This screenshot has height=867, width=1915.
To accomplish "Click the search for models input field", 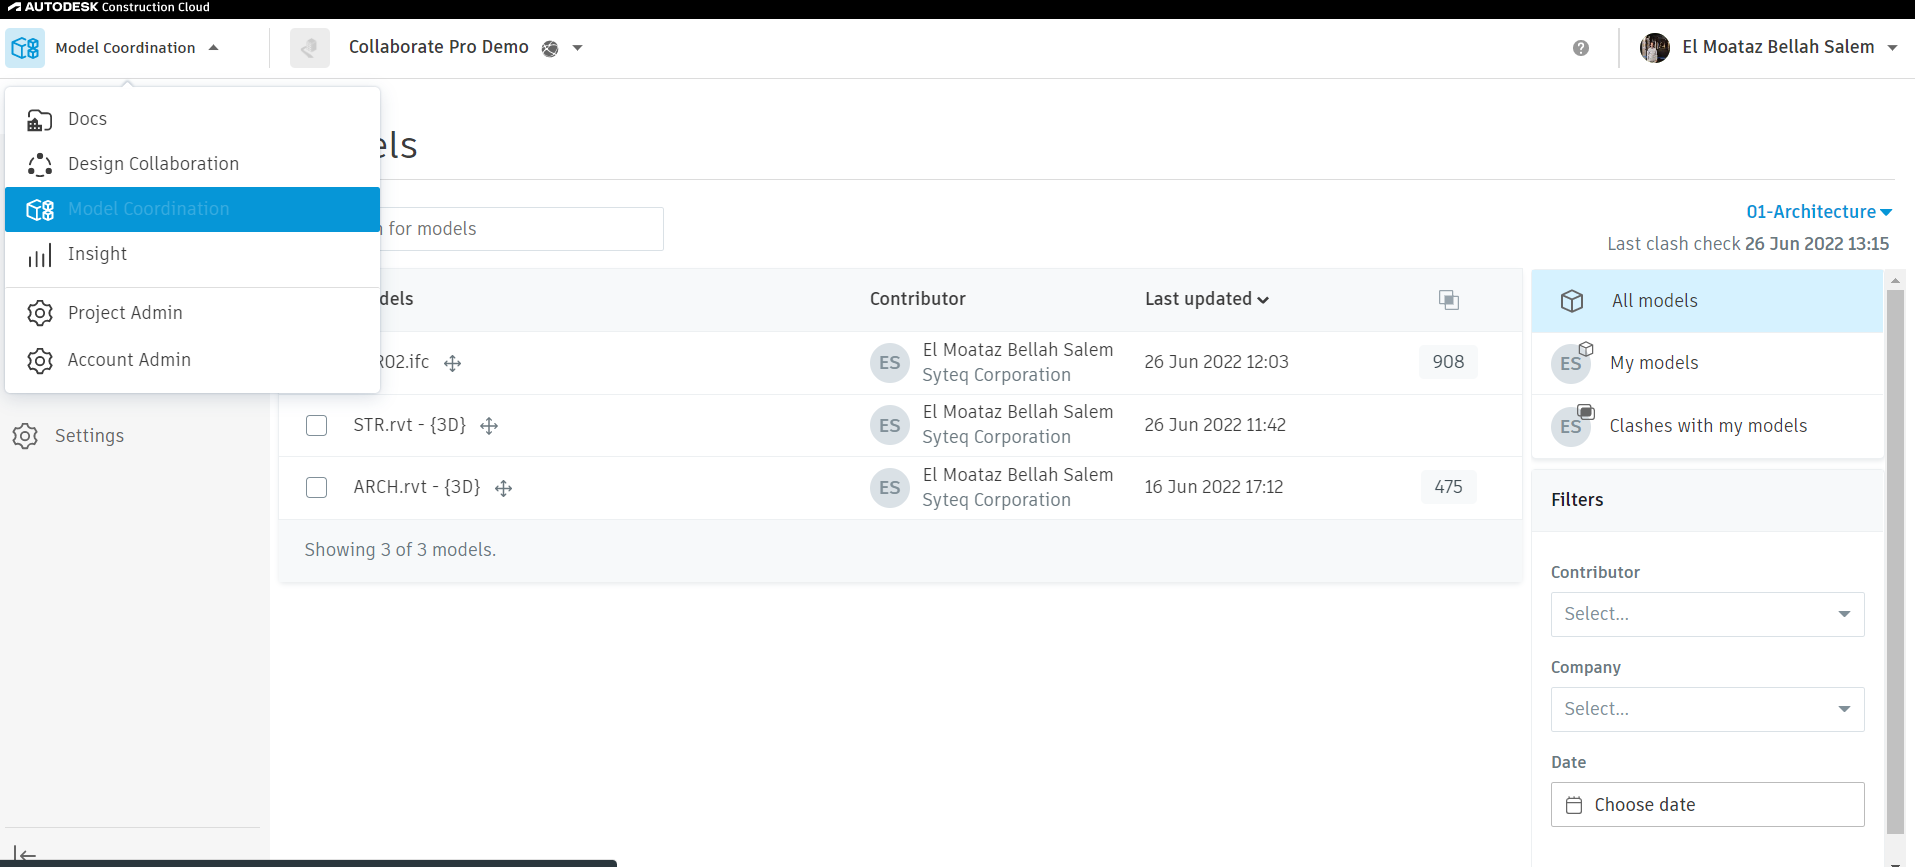I will point(520,229).
